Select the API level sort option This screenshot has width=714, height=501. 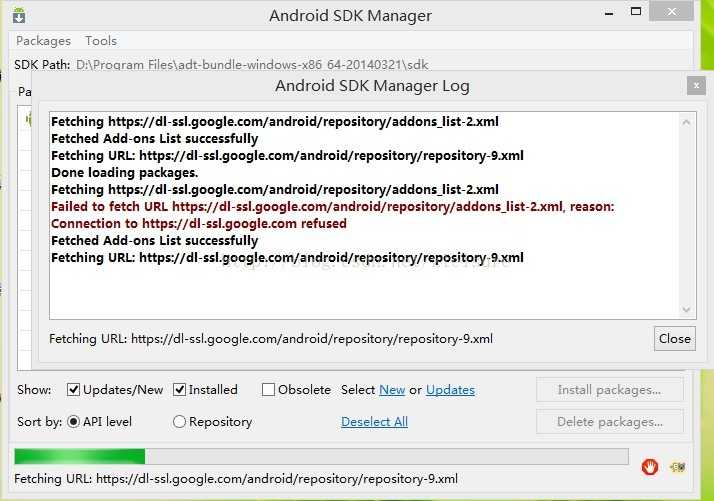[x=73, y=422]
